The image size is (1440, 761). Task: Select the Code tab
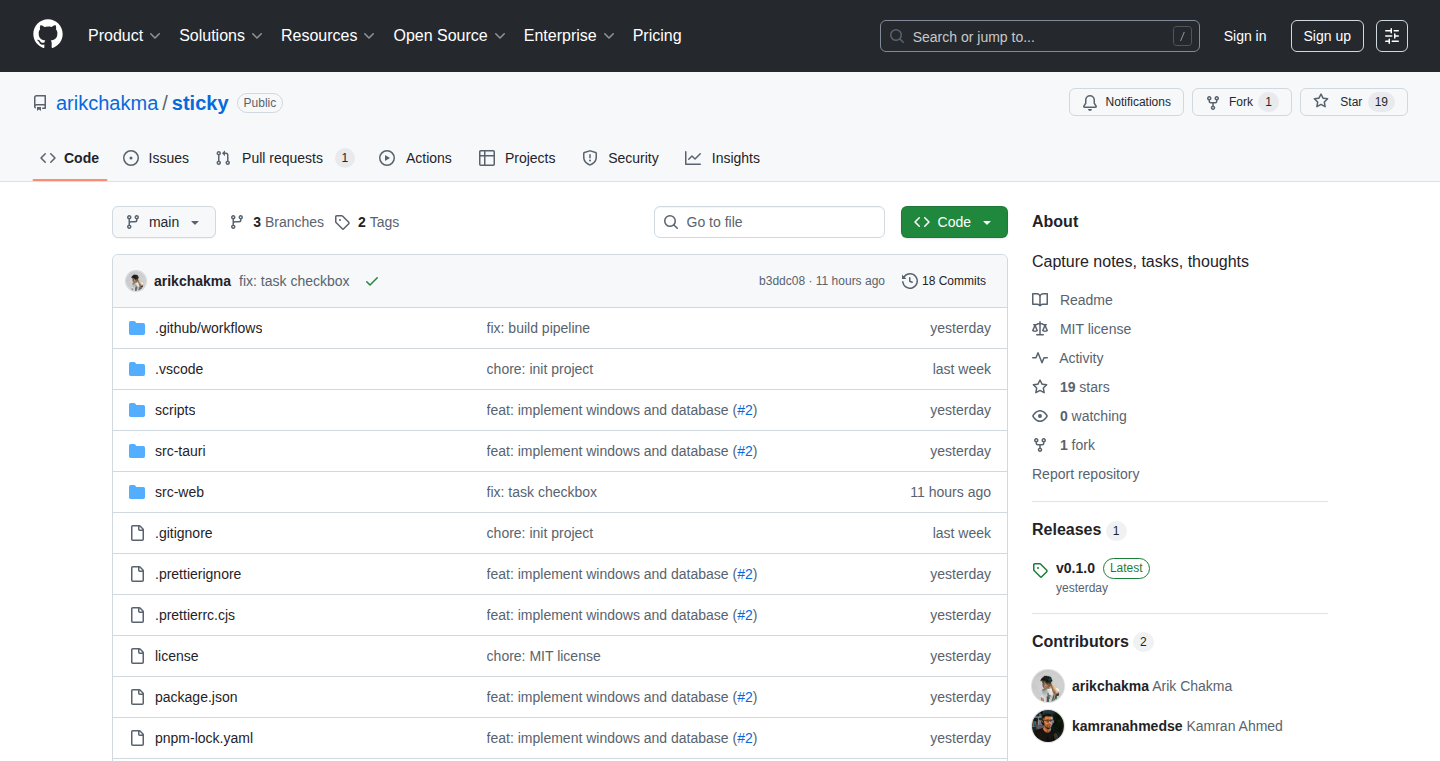pos(70,158)
